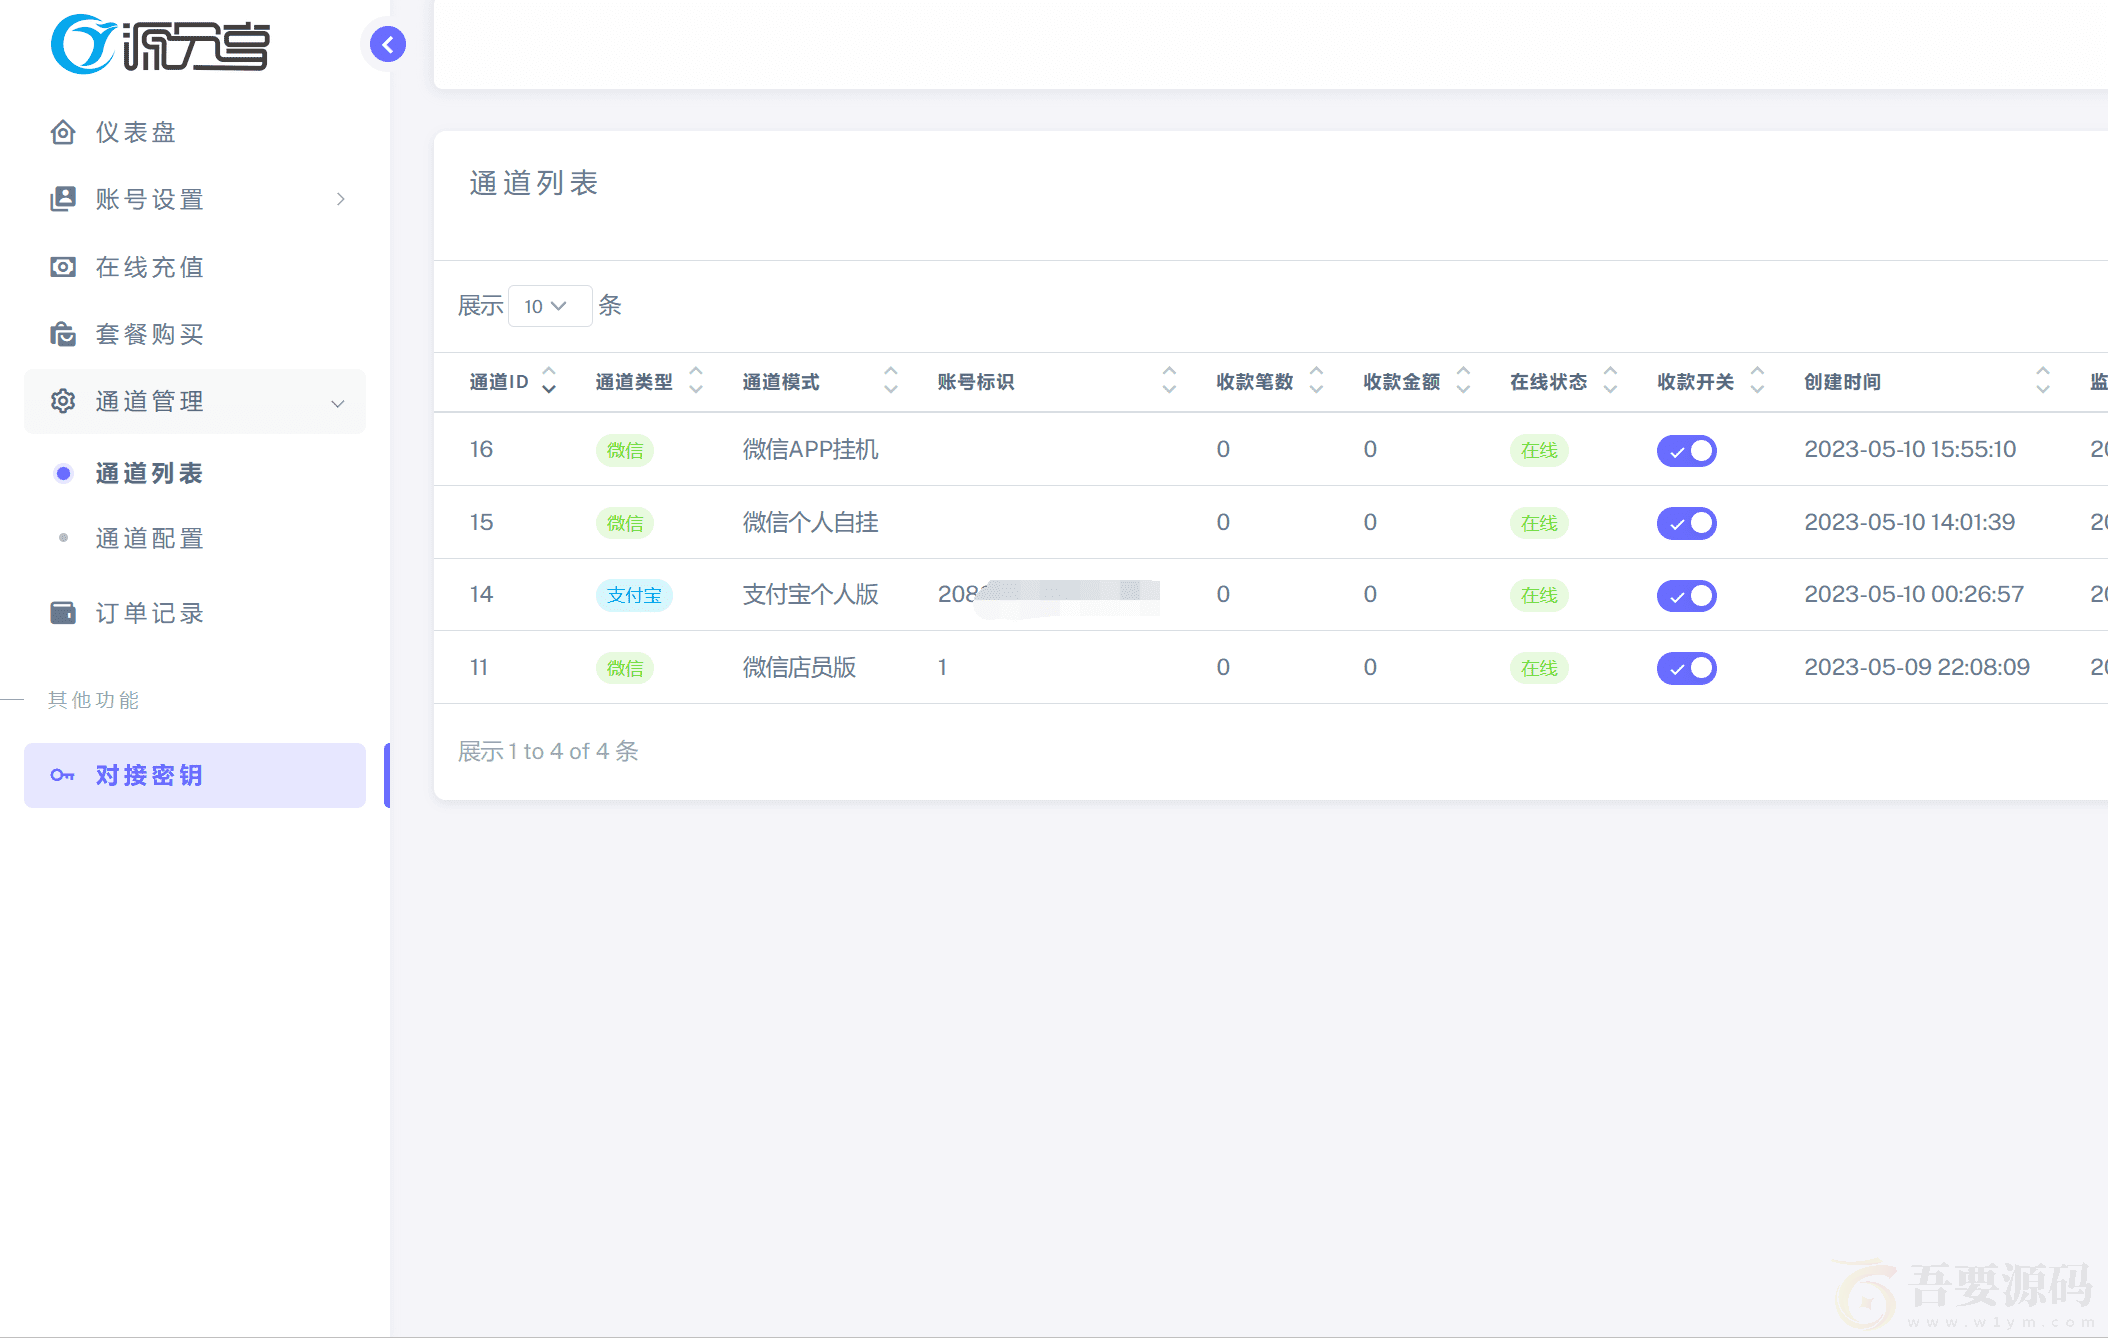Click the '展示 1 to 4 of 4 条' summary
The width and height of the screenshot is (2108, 1338).
click(x=548, y=751)
